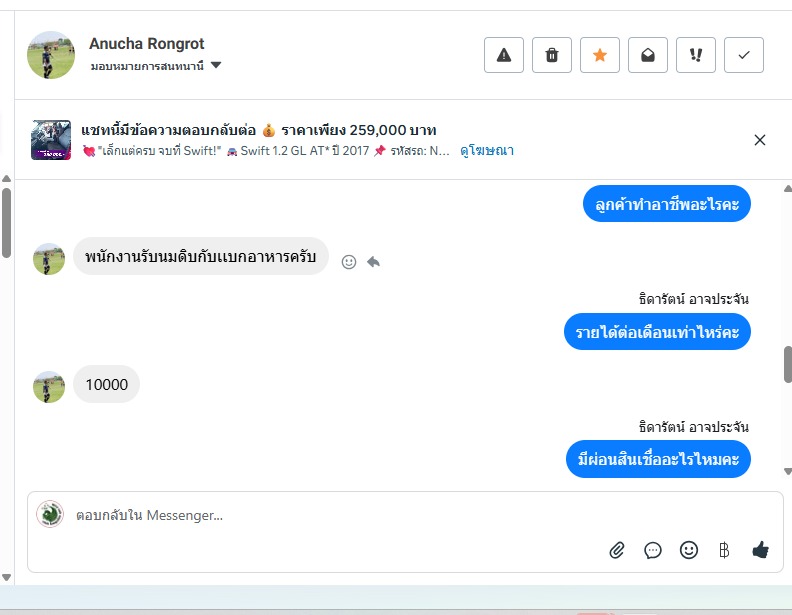Click the page avatar in reply box
The width and height of the screenshot is (792, 615).
point(50,514)
